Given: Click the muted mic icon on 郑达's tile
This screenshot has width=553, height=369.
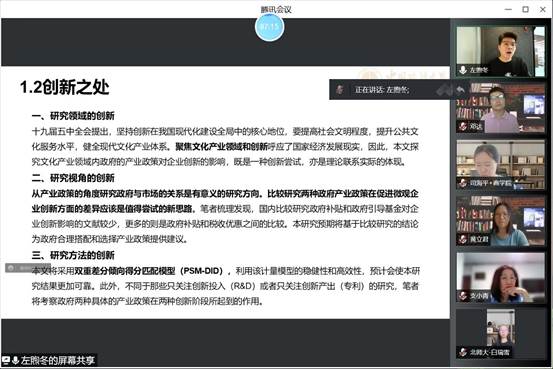Looking at the screenshot, I should pyautogui.click(x=463, y=126).
